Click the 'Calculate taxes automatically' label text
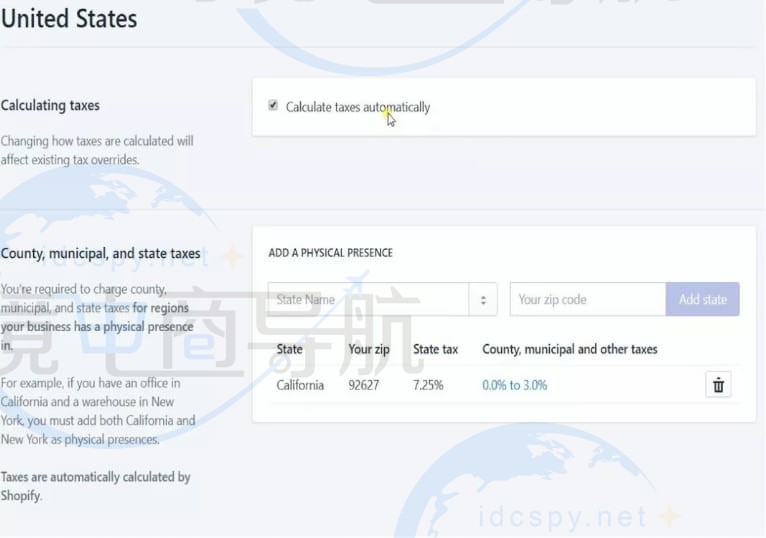Viewport: 766px width, 538px height. (x=357, y=107)
